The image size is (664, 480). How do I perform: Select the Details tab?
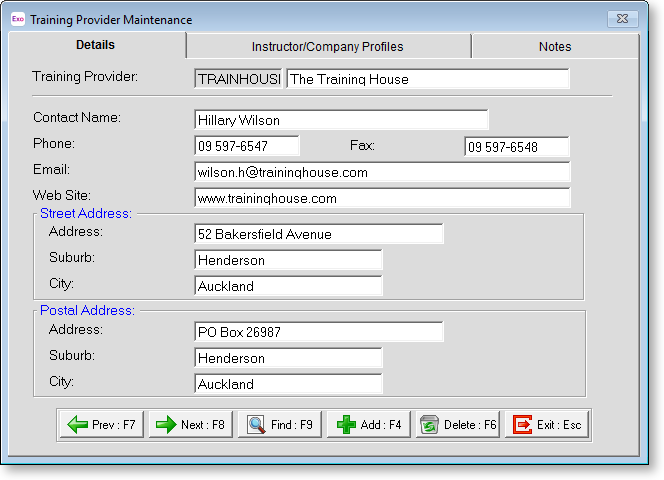[96, 45]
